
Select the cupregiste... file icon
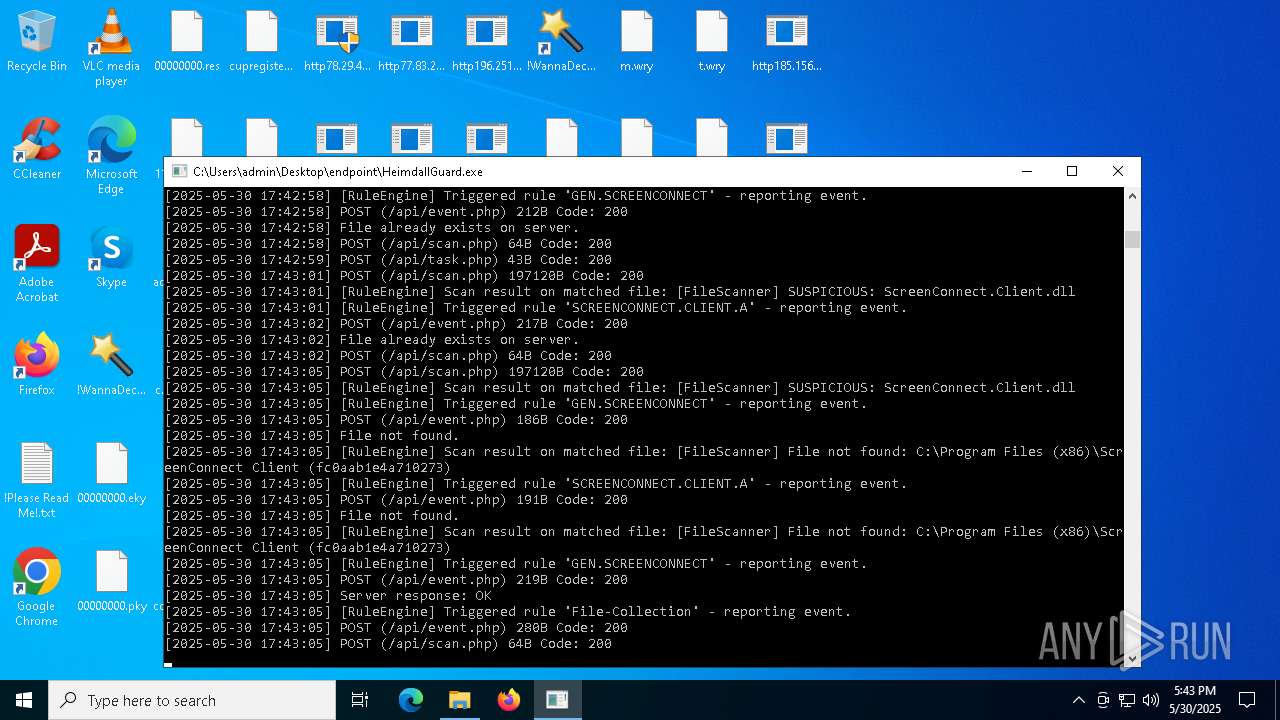coord(262,42)
